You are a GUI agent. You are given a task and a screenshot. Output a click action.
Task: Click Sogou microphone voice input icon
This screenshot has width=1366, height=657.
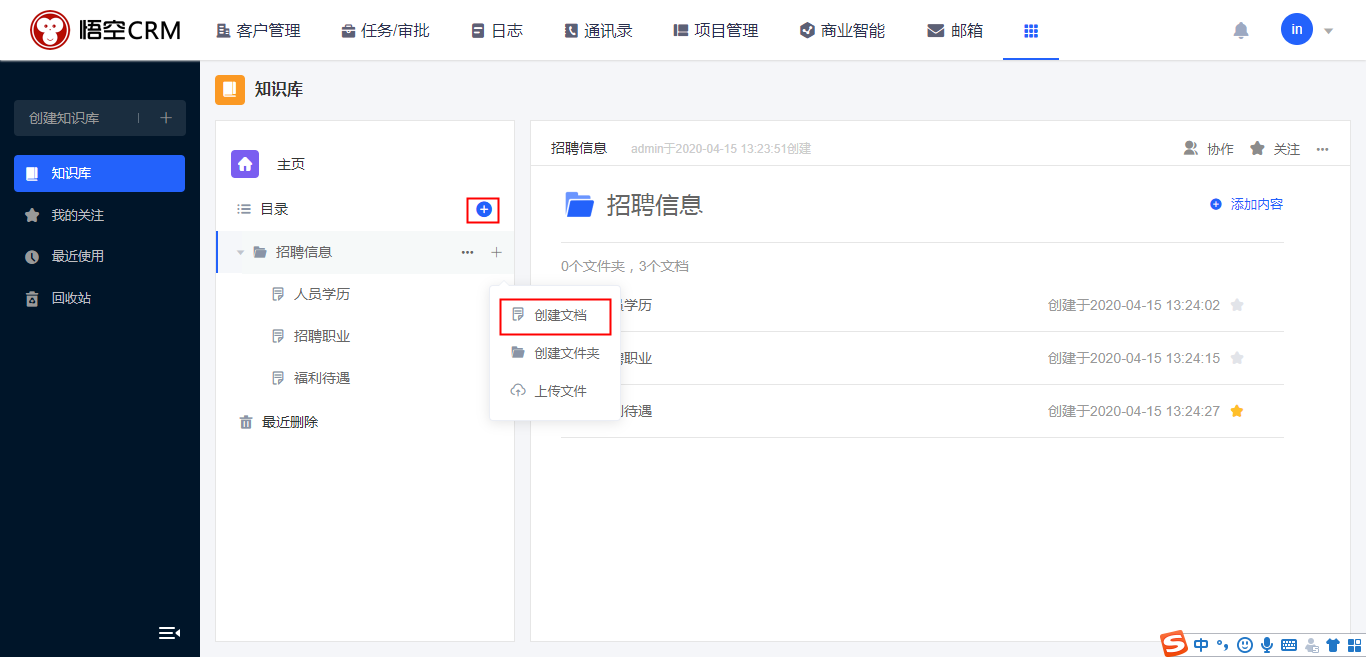point(1267,645)
